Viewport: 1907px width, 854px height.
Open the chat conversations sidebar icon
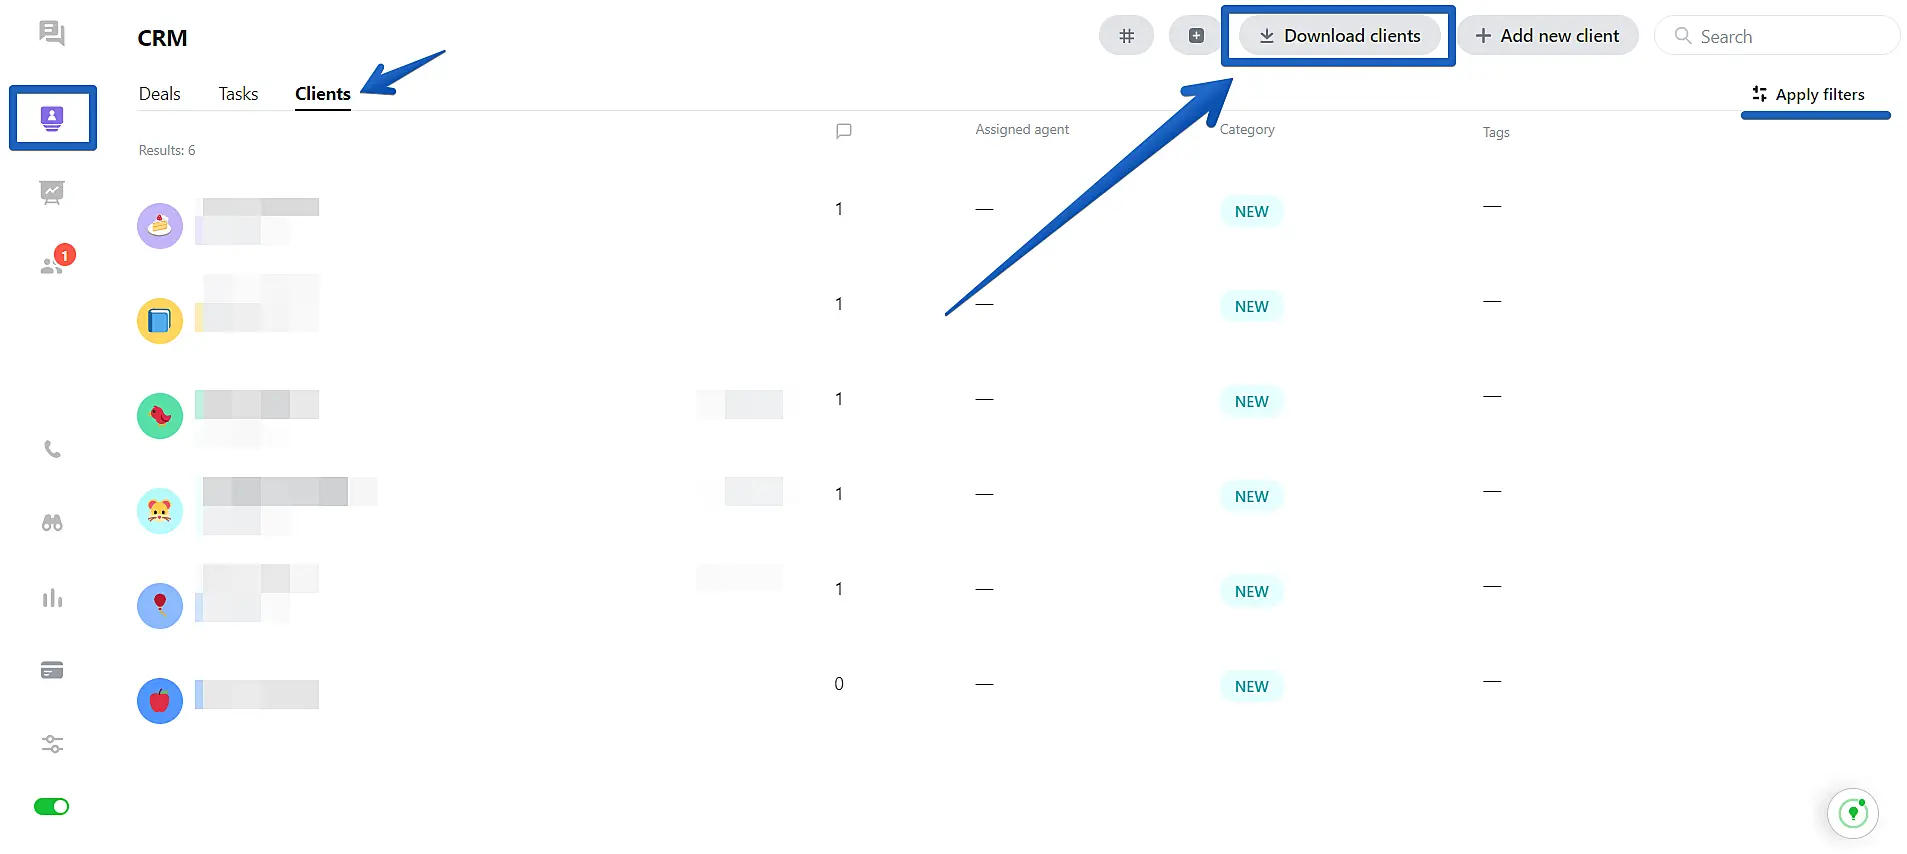pyautogui.click(x=52, y=34)
